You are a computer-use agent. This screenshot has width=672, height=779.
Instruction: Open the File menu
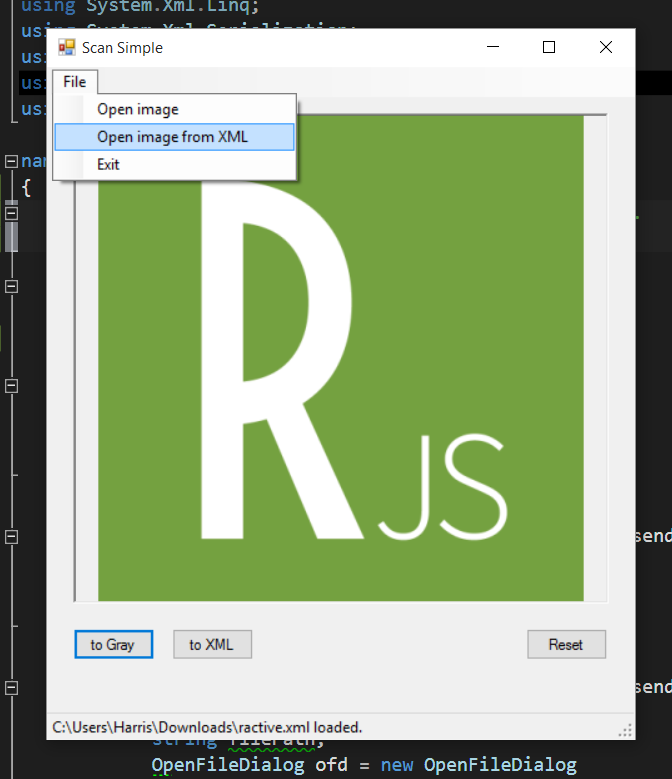[75, 81]
